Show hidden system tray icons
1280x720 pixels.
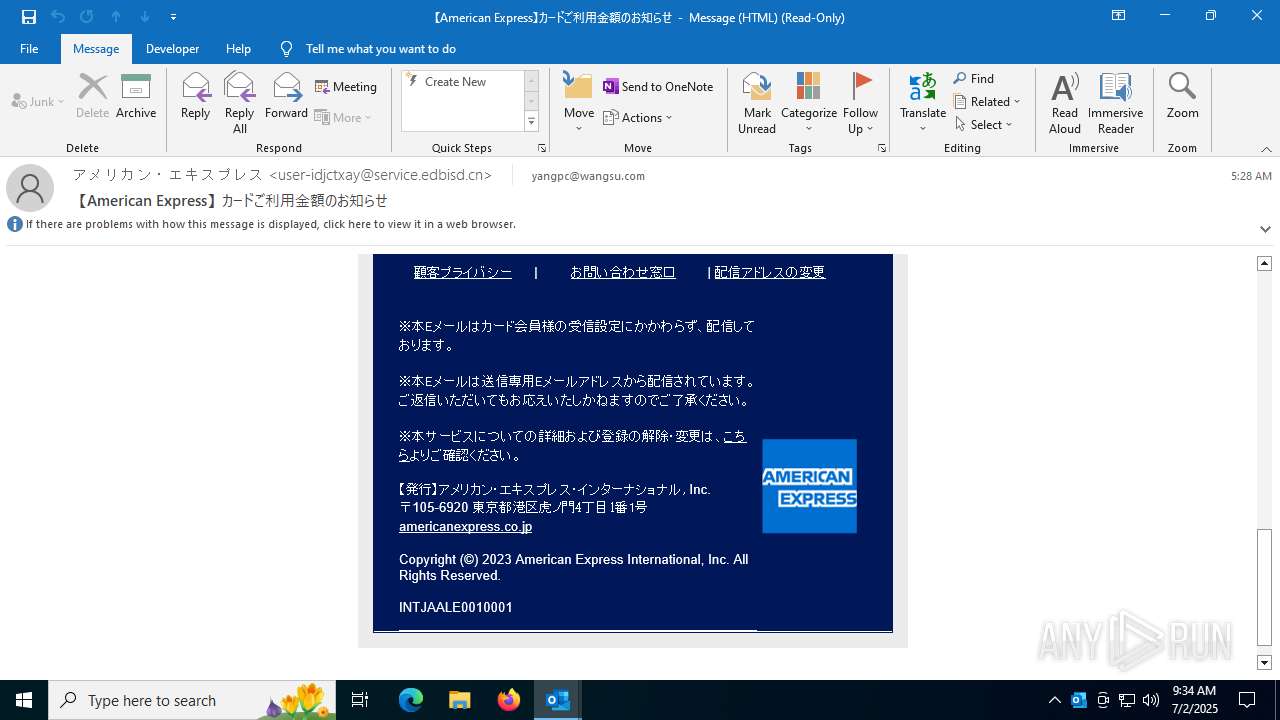pyautogui.click(x=1054, y=700)
